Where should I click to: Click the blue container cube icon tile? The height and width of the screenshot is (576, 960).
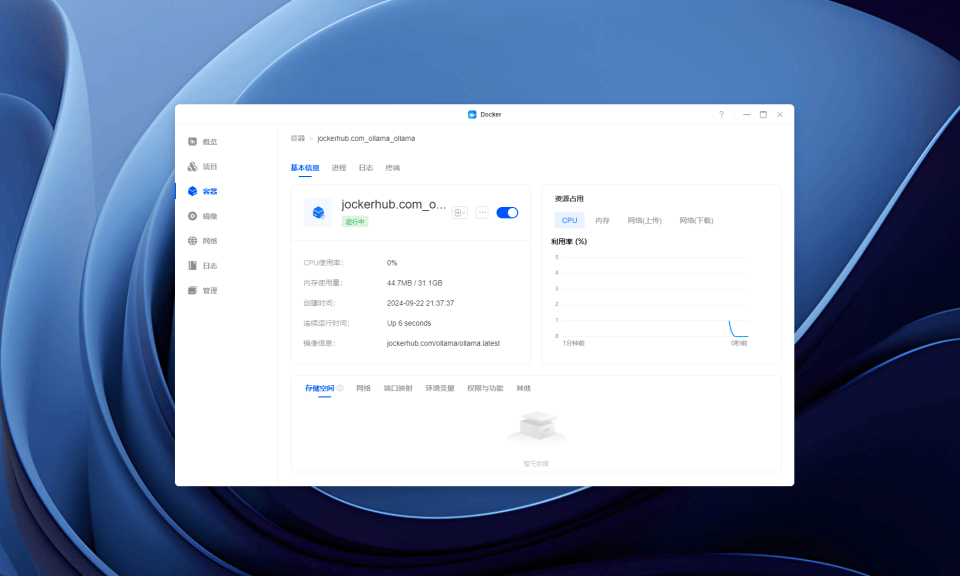tap(318, 212)
